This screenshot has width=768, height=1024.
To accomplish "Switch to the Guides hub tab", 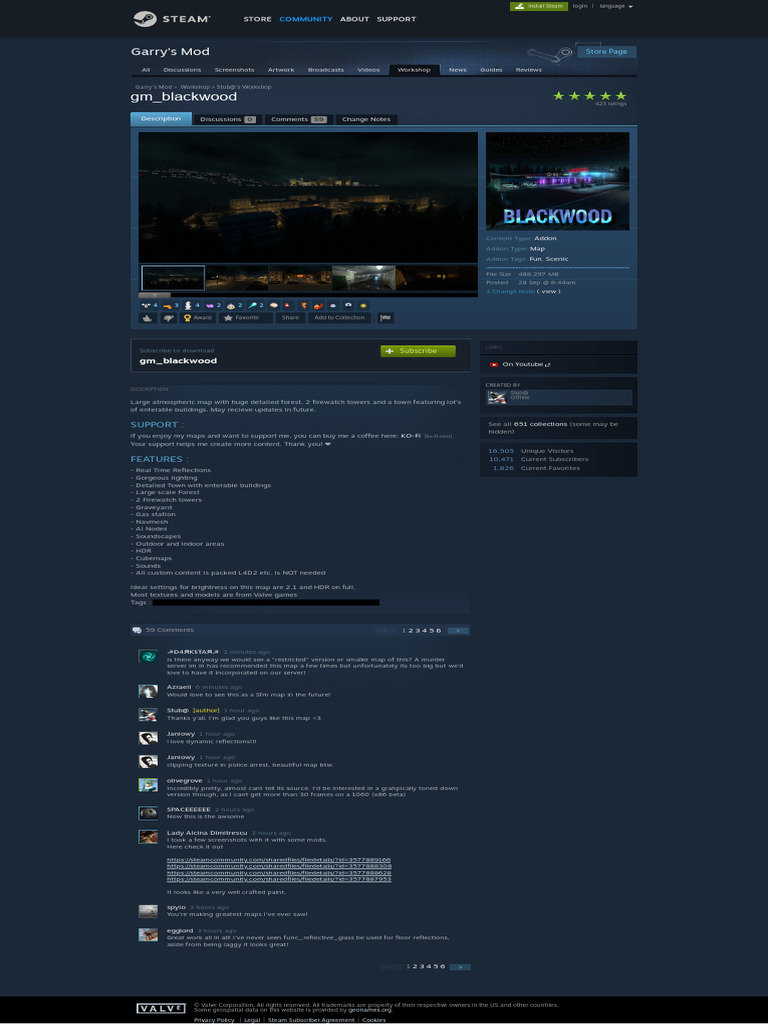I will [491, 70].
